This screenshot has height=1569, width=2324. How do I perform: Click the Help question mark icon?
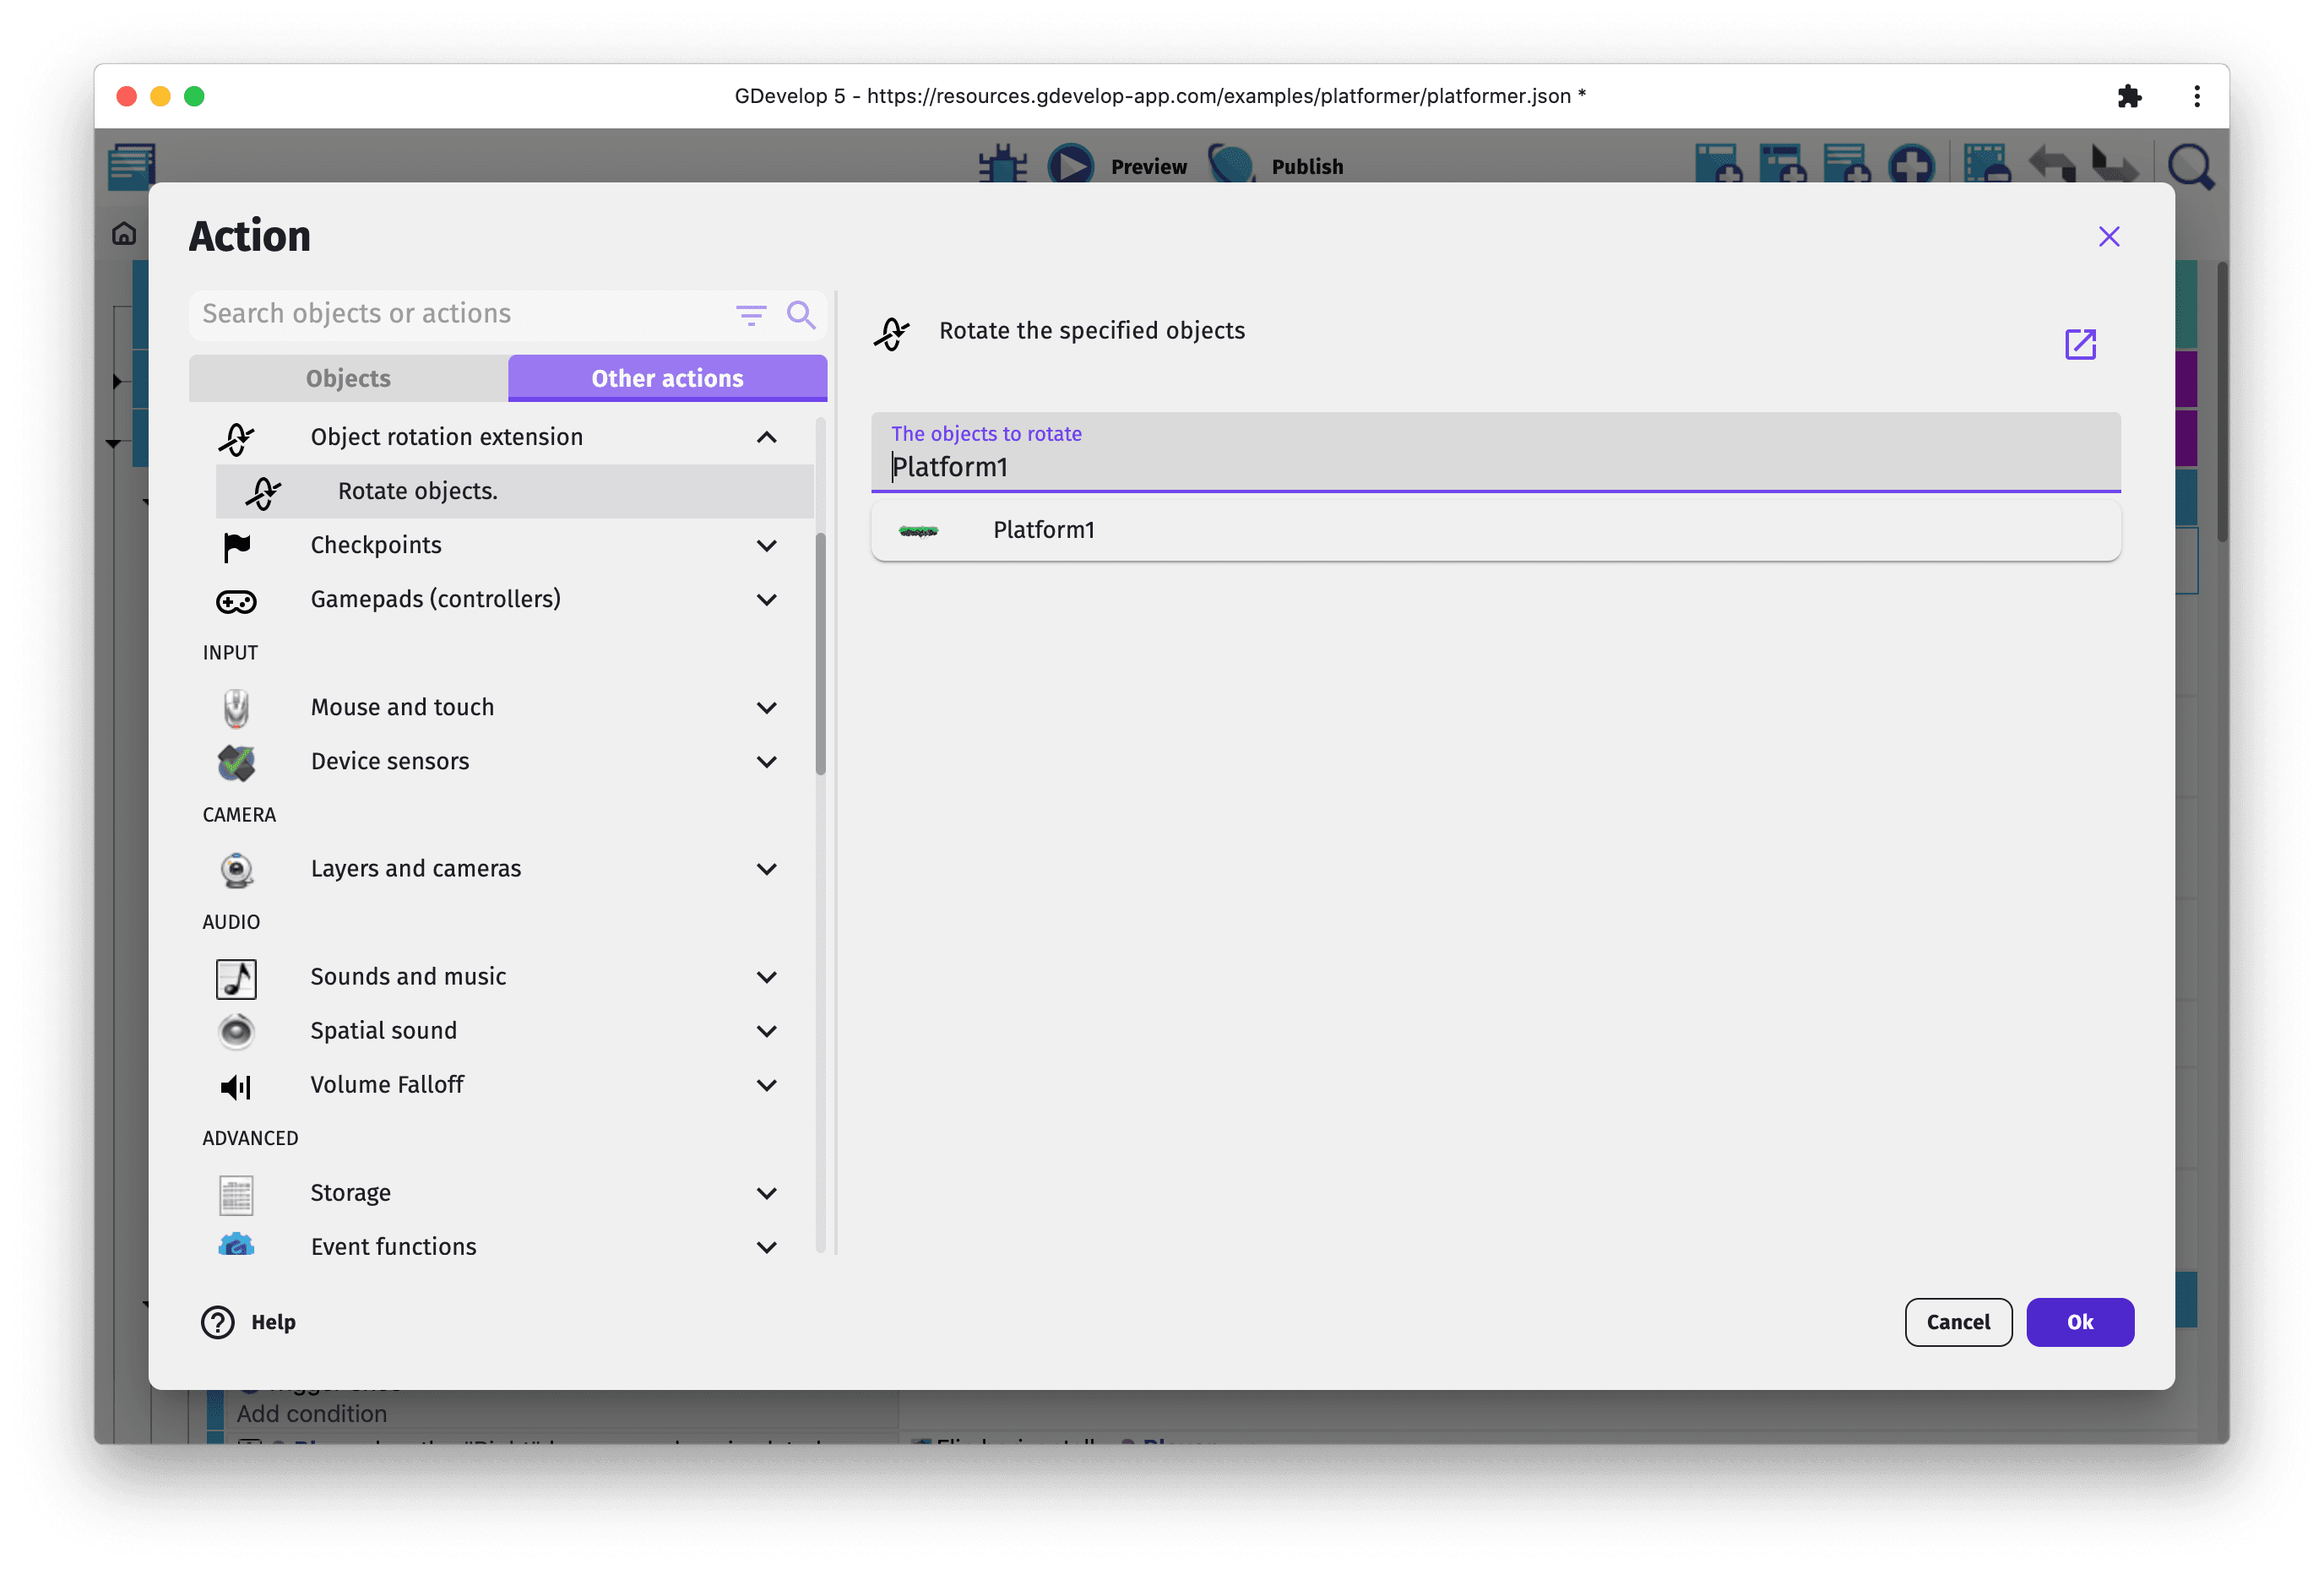tap(217, 1322)
